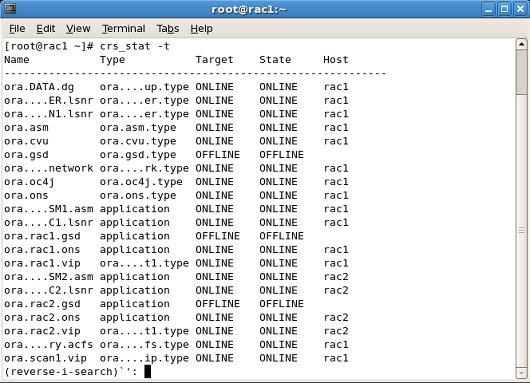Viewport: 530px width, 383px height.
Task: Click the 'ora.rac2.ons' resource name
Action: 42,317
